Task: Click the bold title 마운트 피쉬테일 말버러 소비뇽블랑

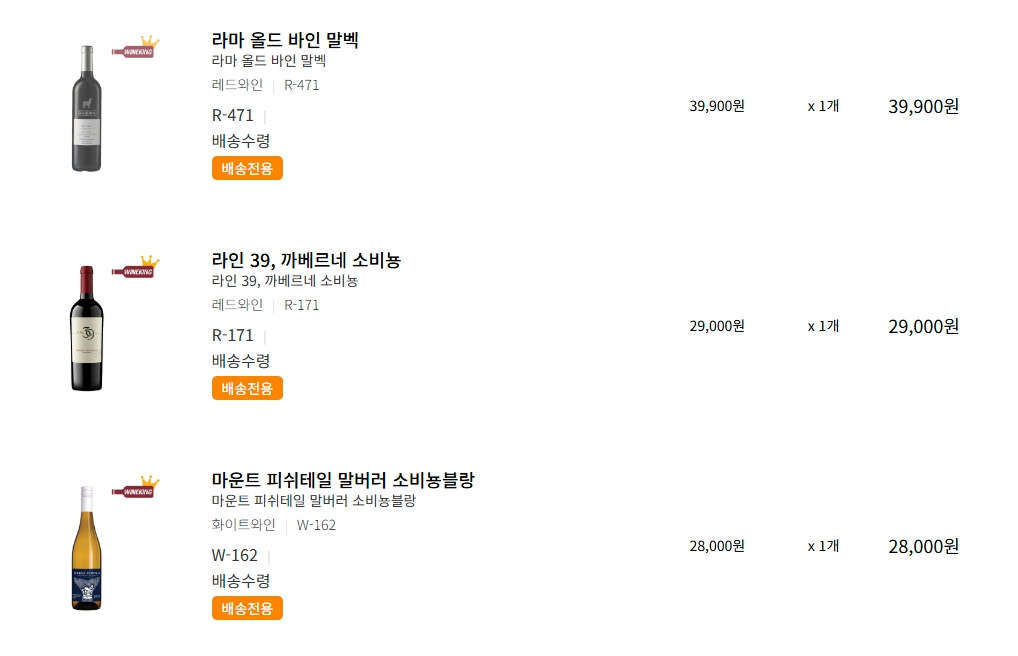Action: (343, 479)
